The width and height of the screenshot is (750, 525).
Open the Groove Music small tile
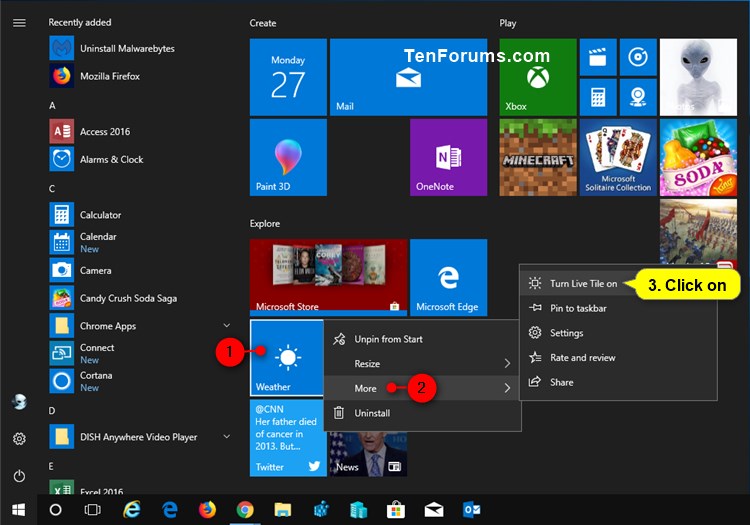pos(638,57)
